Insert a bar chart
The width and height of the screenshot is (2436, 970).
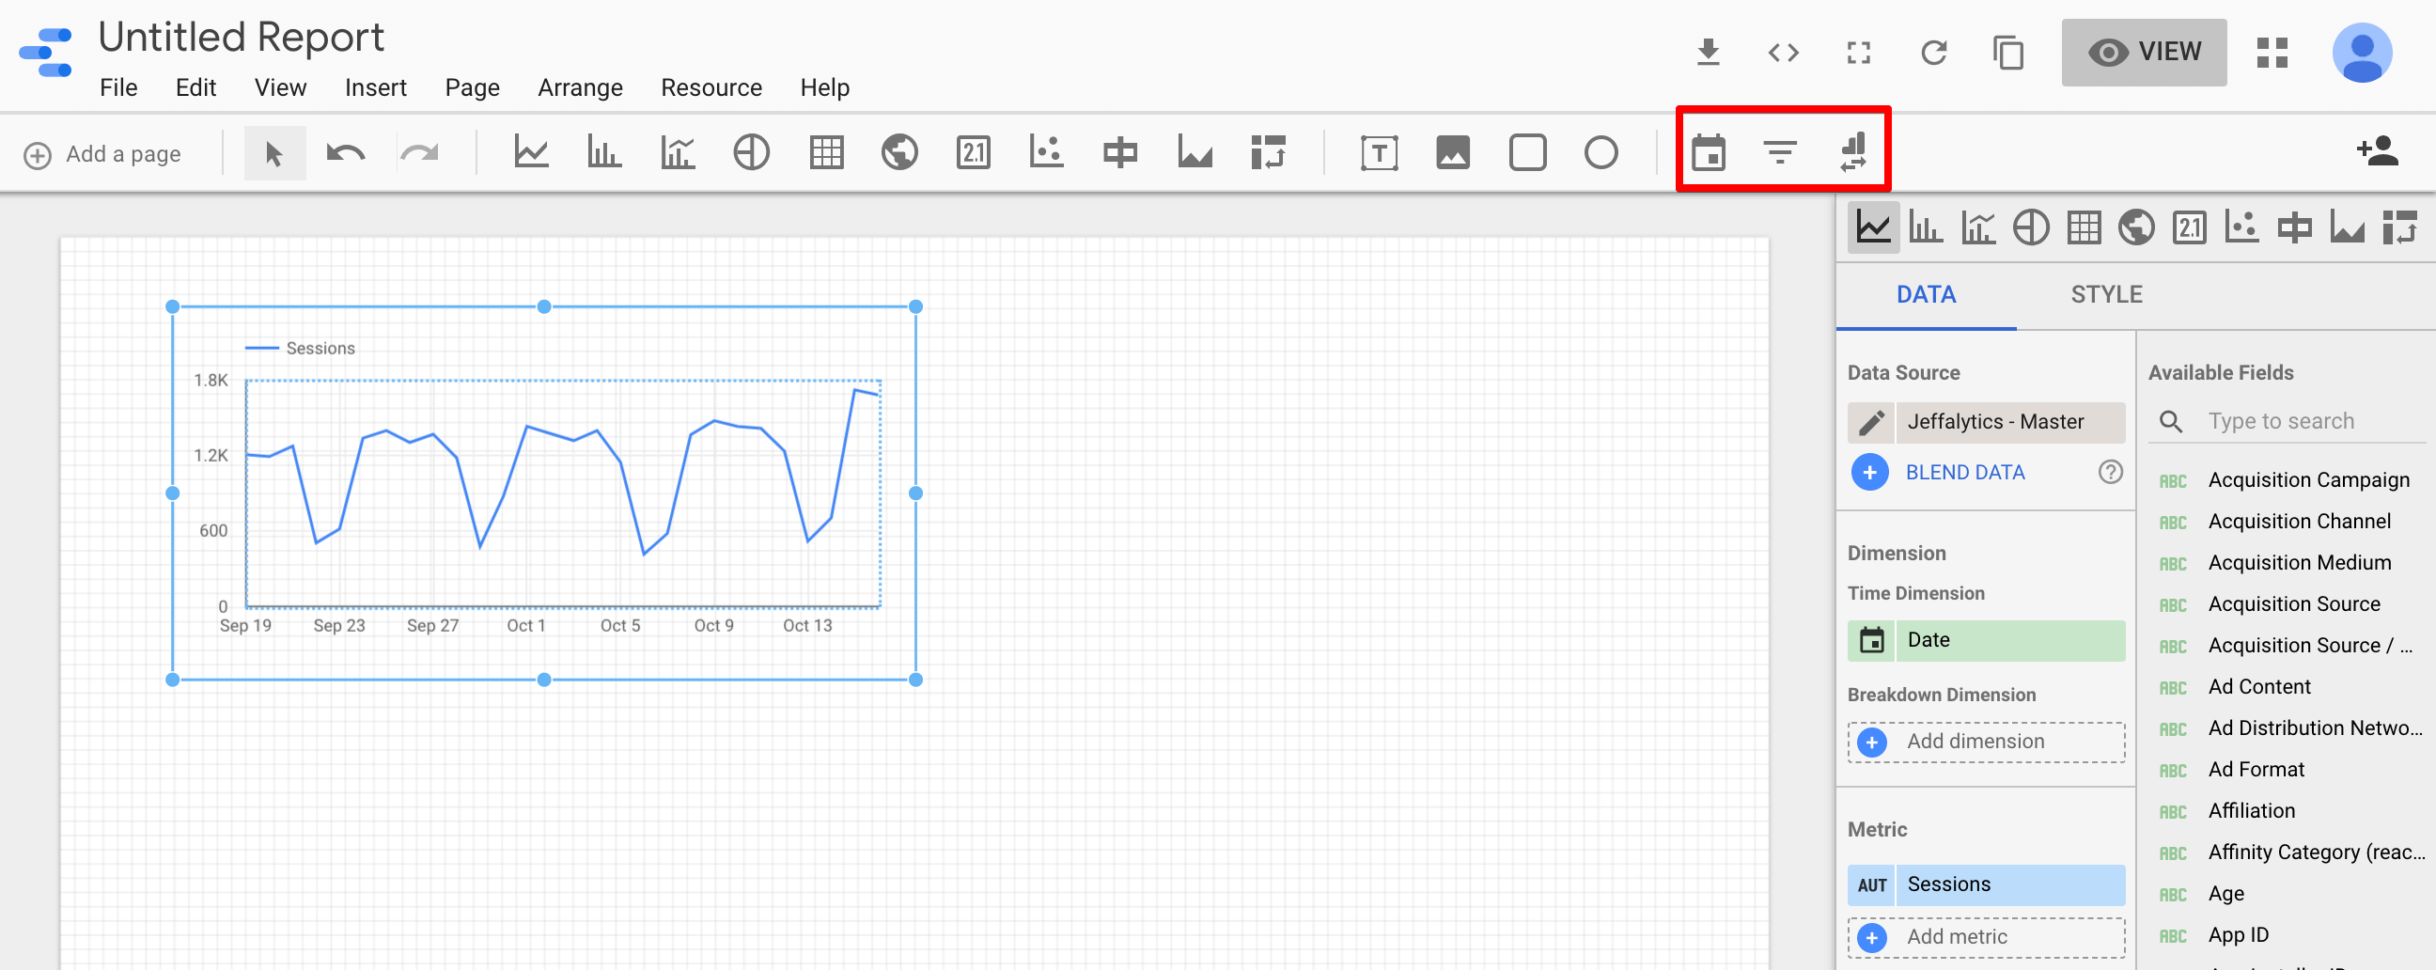[604, 152]
